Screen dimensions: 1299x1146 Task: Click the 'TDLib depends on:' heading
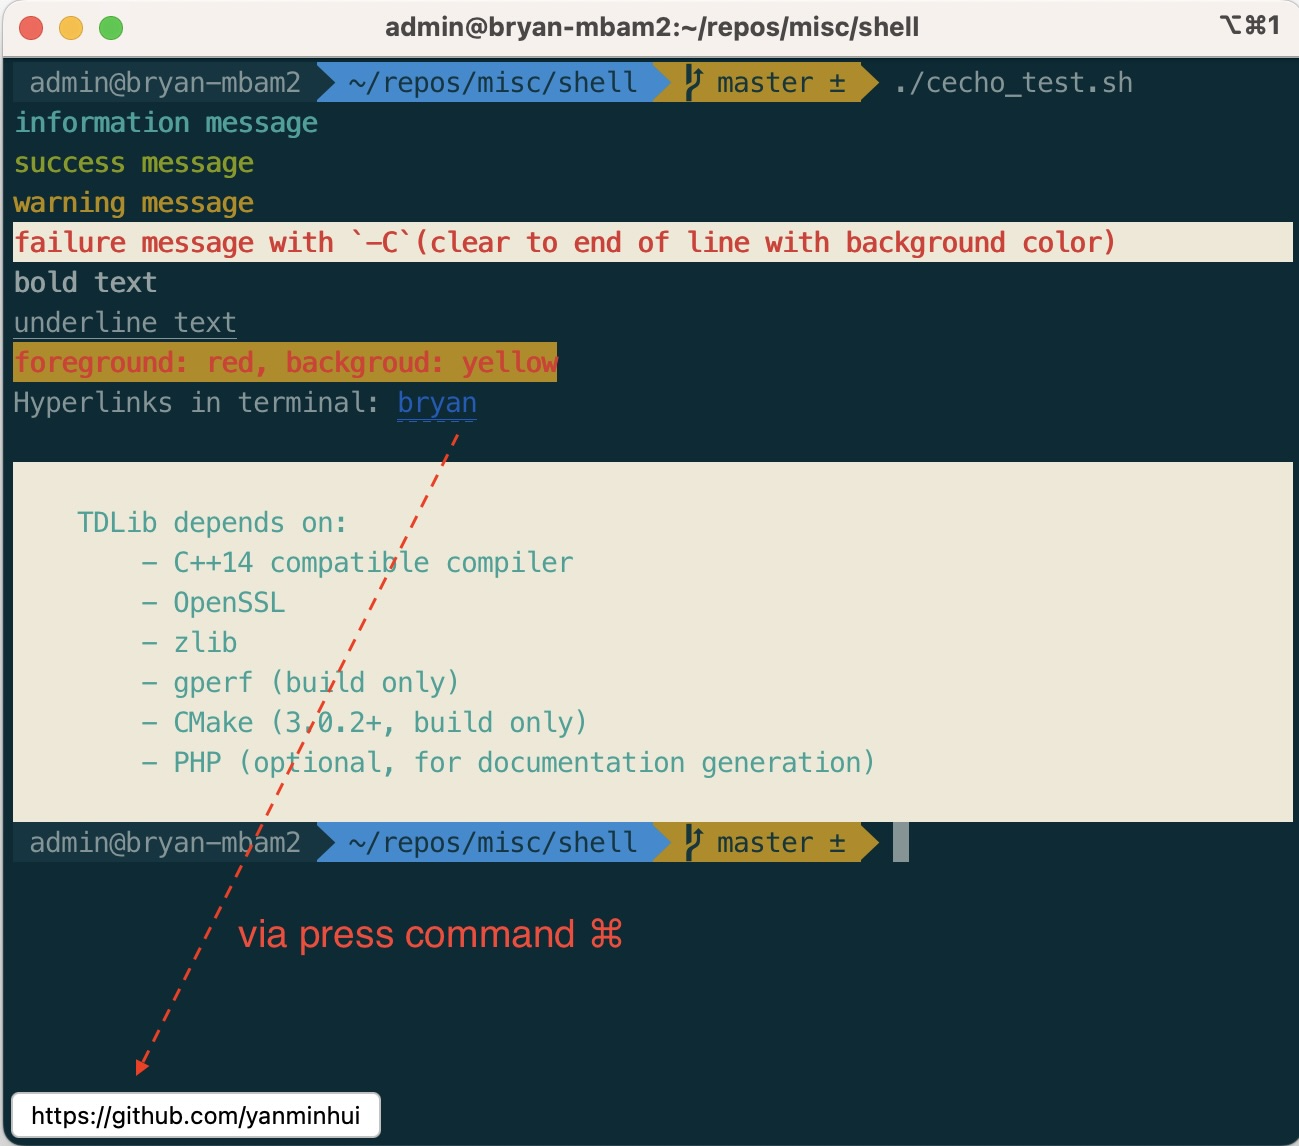click(212, 523)
